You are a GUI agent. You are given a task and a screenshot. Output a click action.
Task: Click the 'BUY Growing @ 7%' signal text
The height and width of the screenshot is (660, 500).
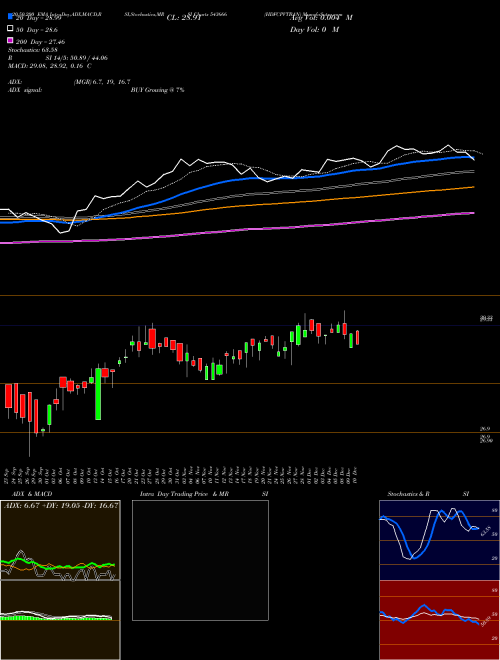157,90
